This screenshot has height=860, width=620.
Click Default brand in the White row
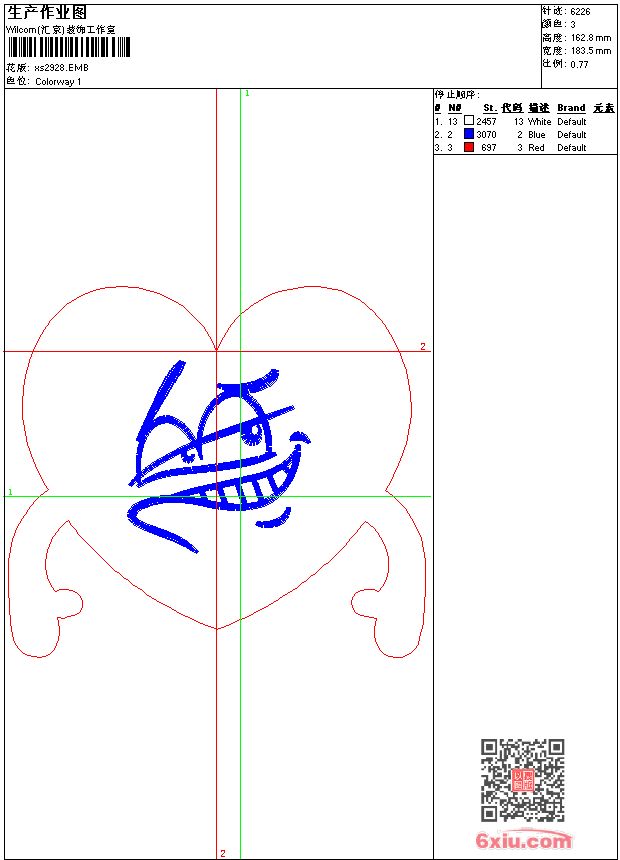572,122
